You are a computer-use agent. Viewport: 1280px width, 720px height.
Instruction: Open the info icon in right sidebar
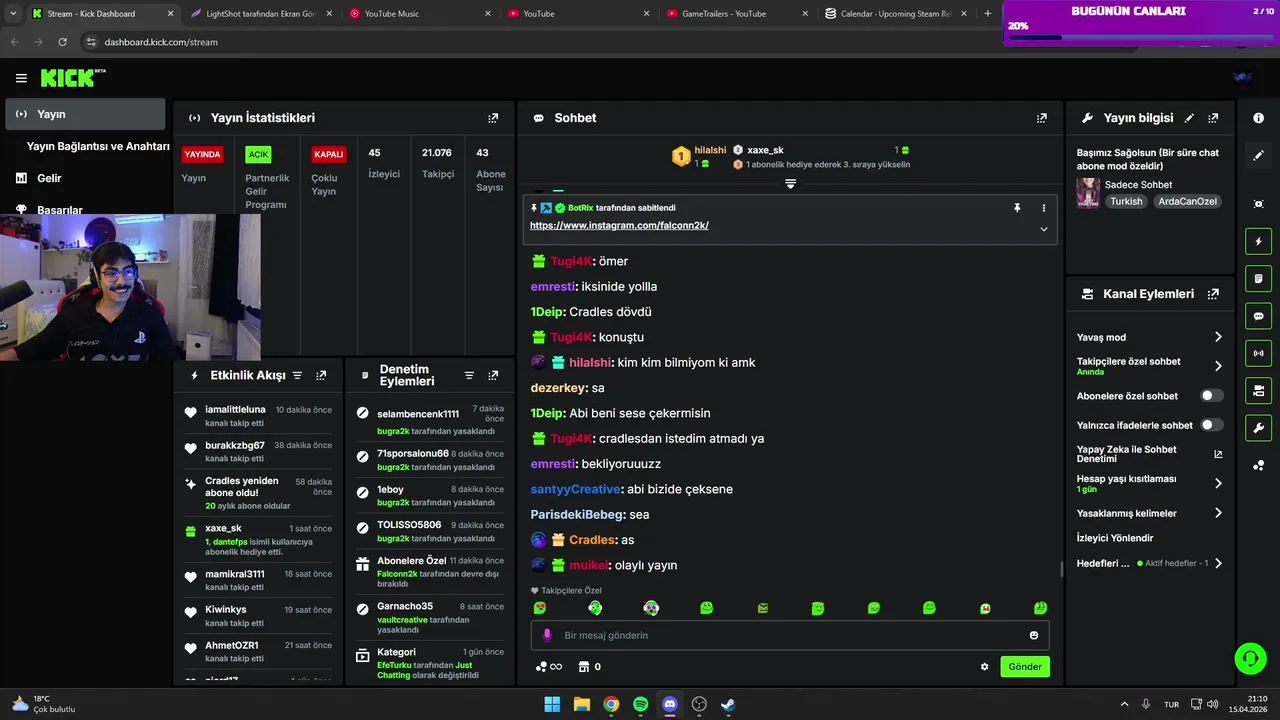click(x=1258, y=118)
